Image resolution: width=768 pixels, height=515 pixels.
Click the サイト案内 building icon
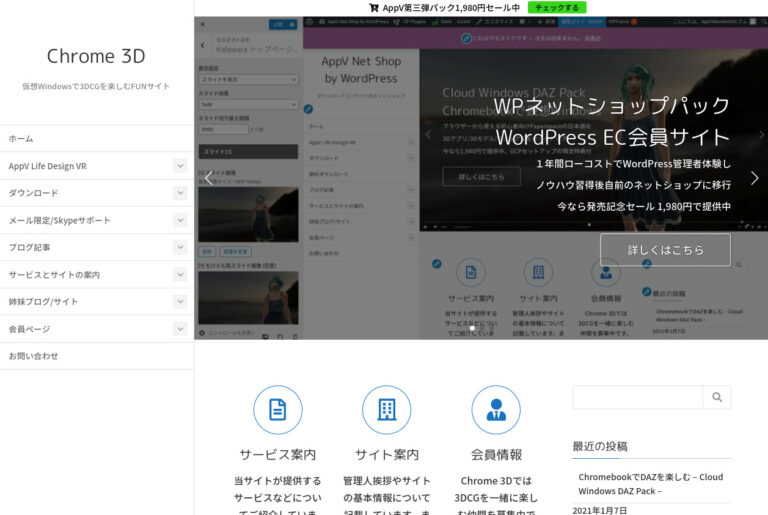pos(387,410)
